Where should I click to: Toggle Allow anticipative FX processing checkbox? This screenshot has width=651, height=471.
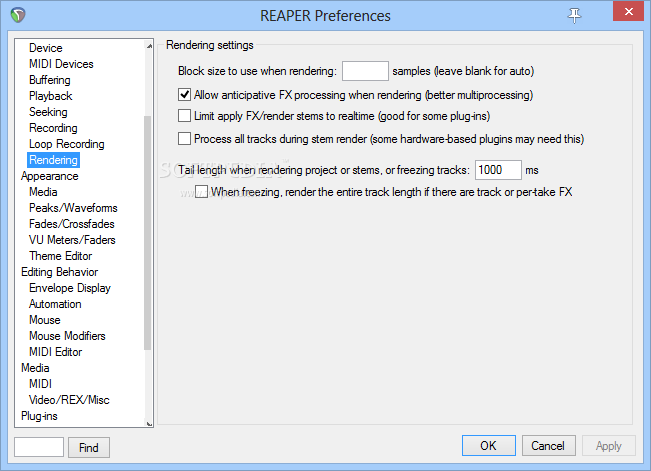184,95
